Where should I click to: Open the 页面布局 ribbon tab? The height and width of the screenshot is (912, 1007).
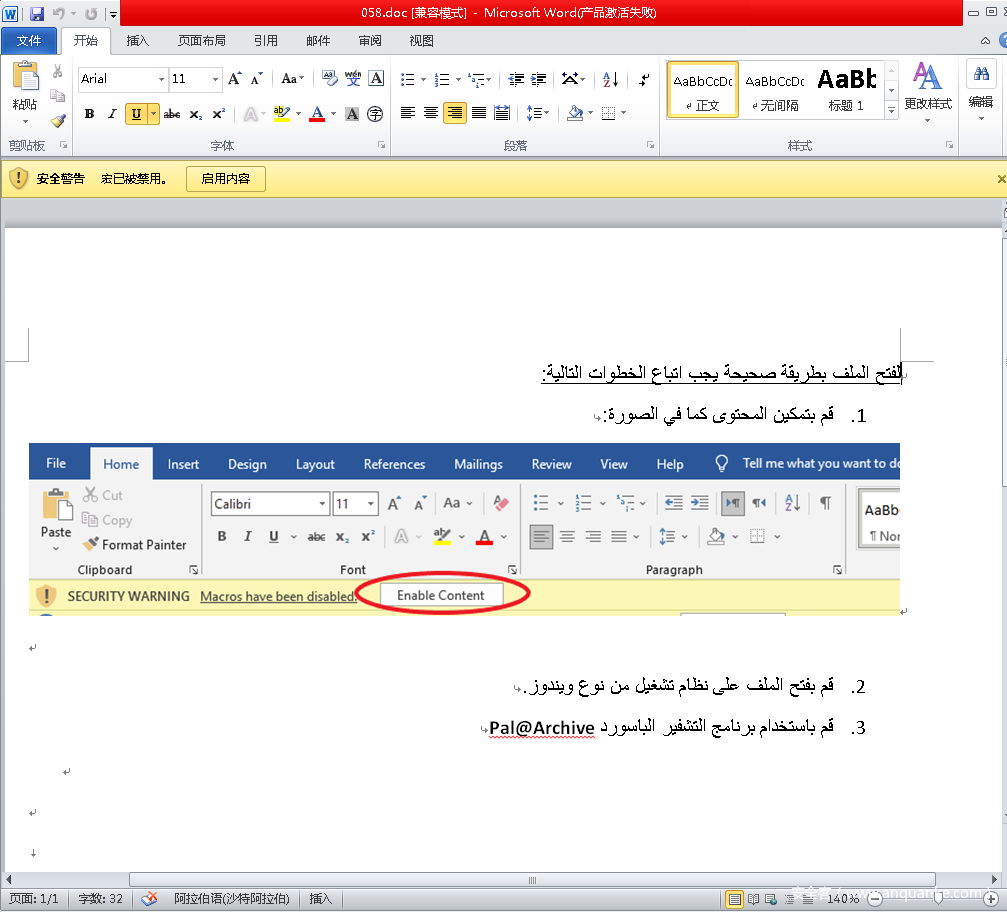coord(202,41)
